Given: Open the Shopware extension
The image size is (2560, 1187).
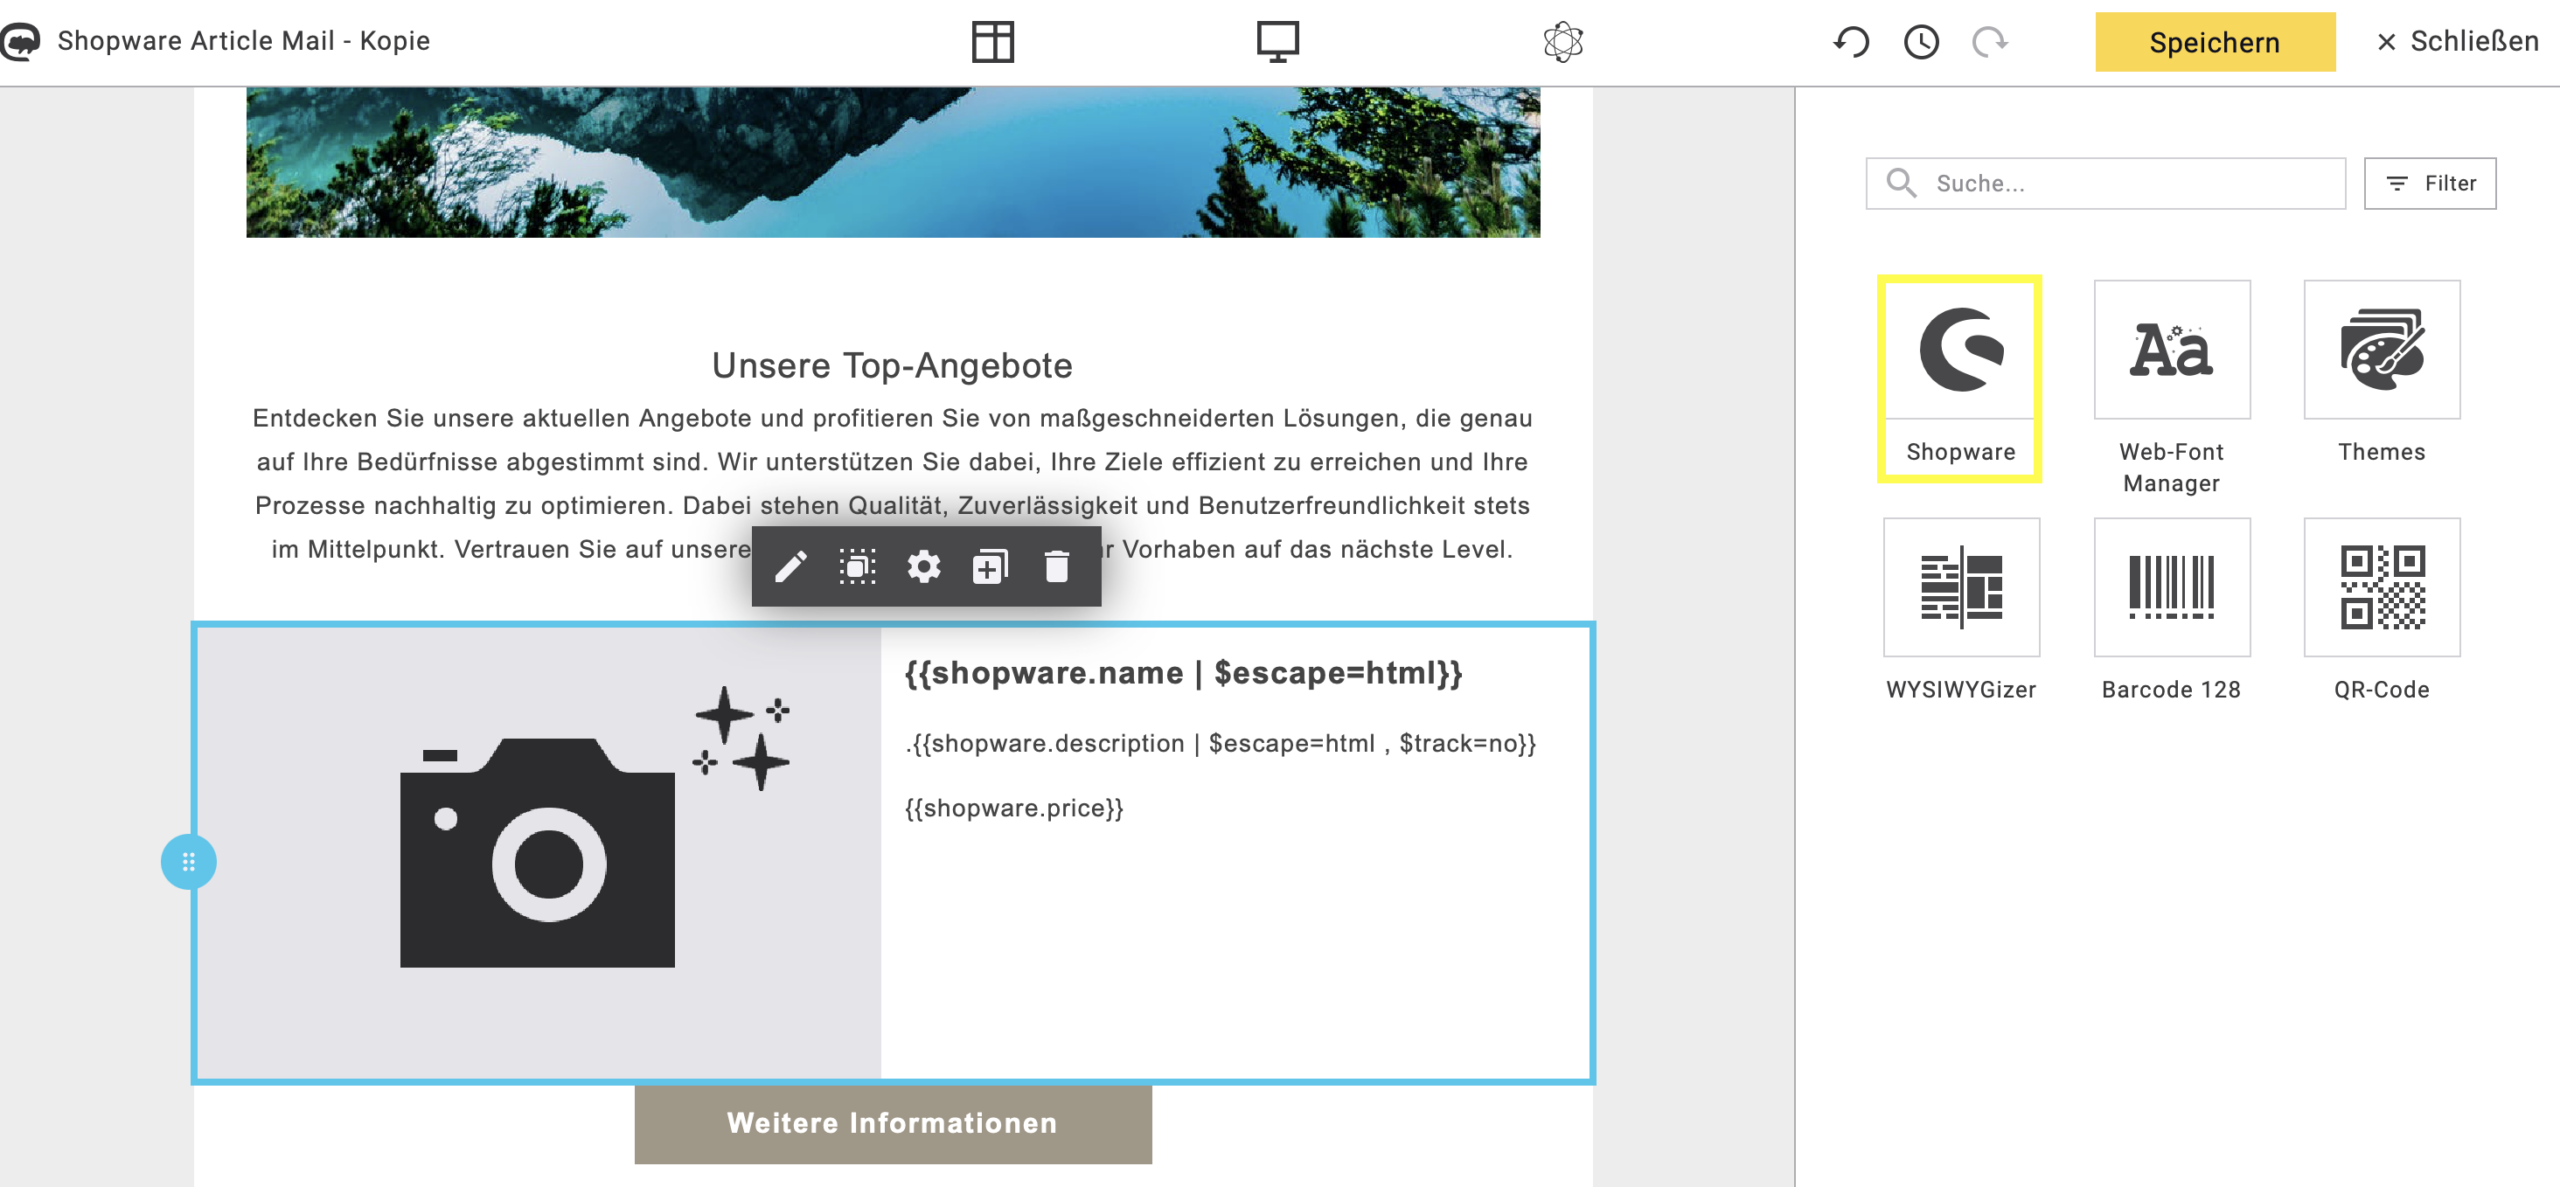Looking at the screenshot, I should coord(1960,379).
